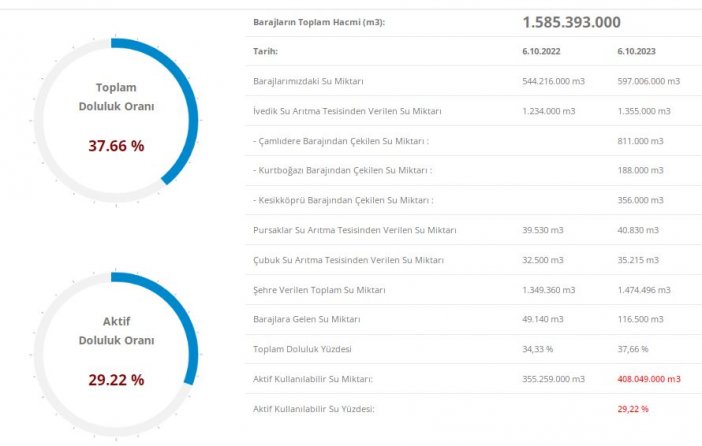Select the Kesikköprü Barajından Çekilen Su Miktarı row
Viewport: 702px width, 446px height.
343,200
